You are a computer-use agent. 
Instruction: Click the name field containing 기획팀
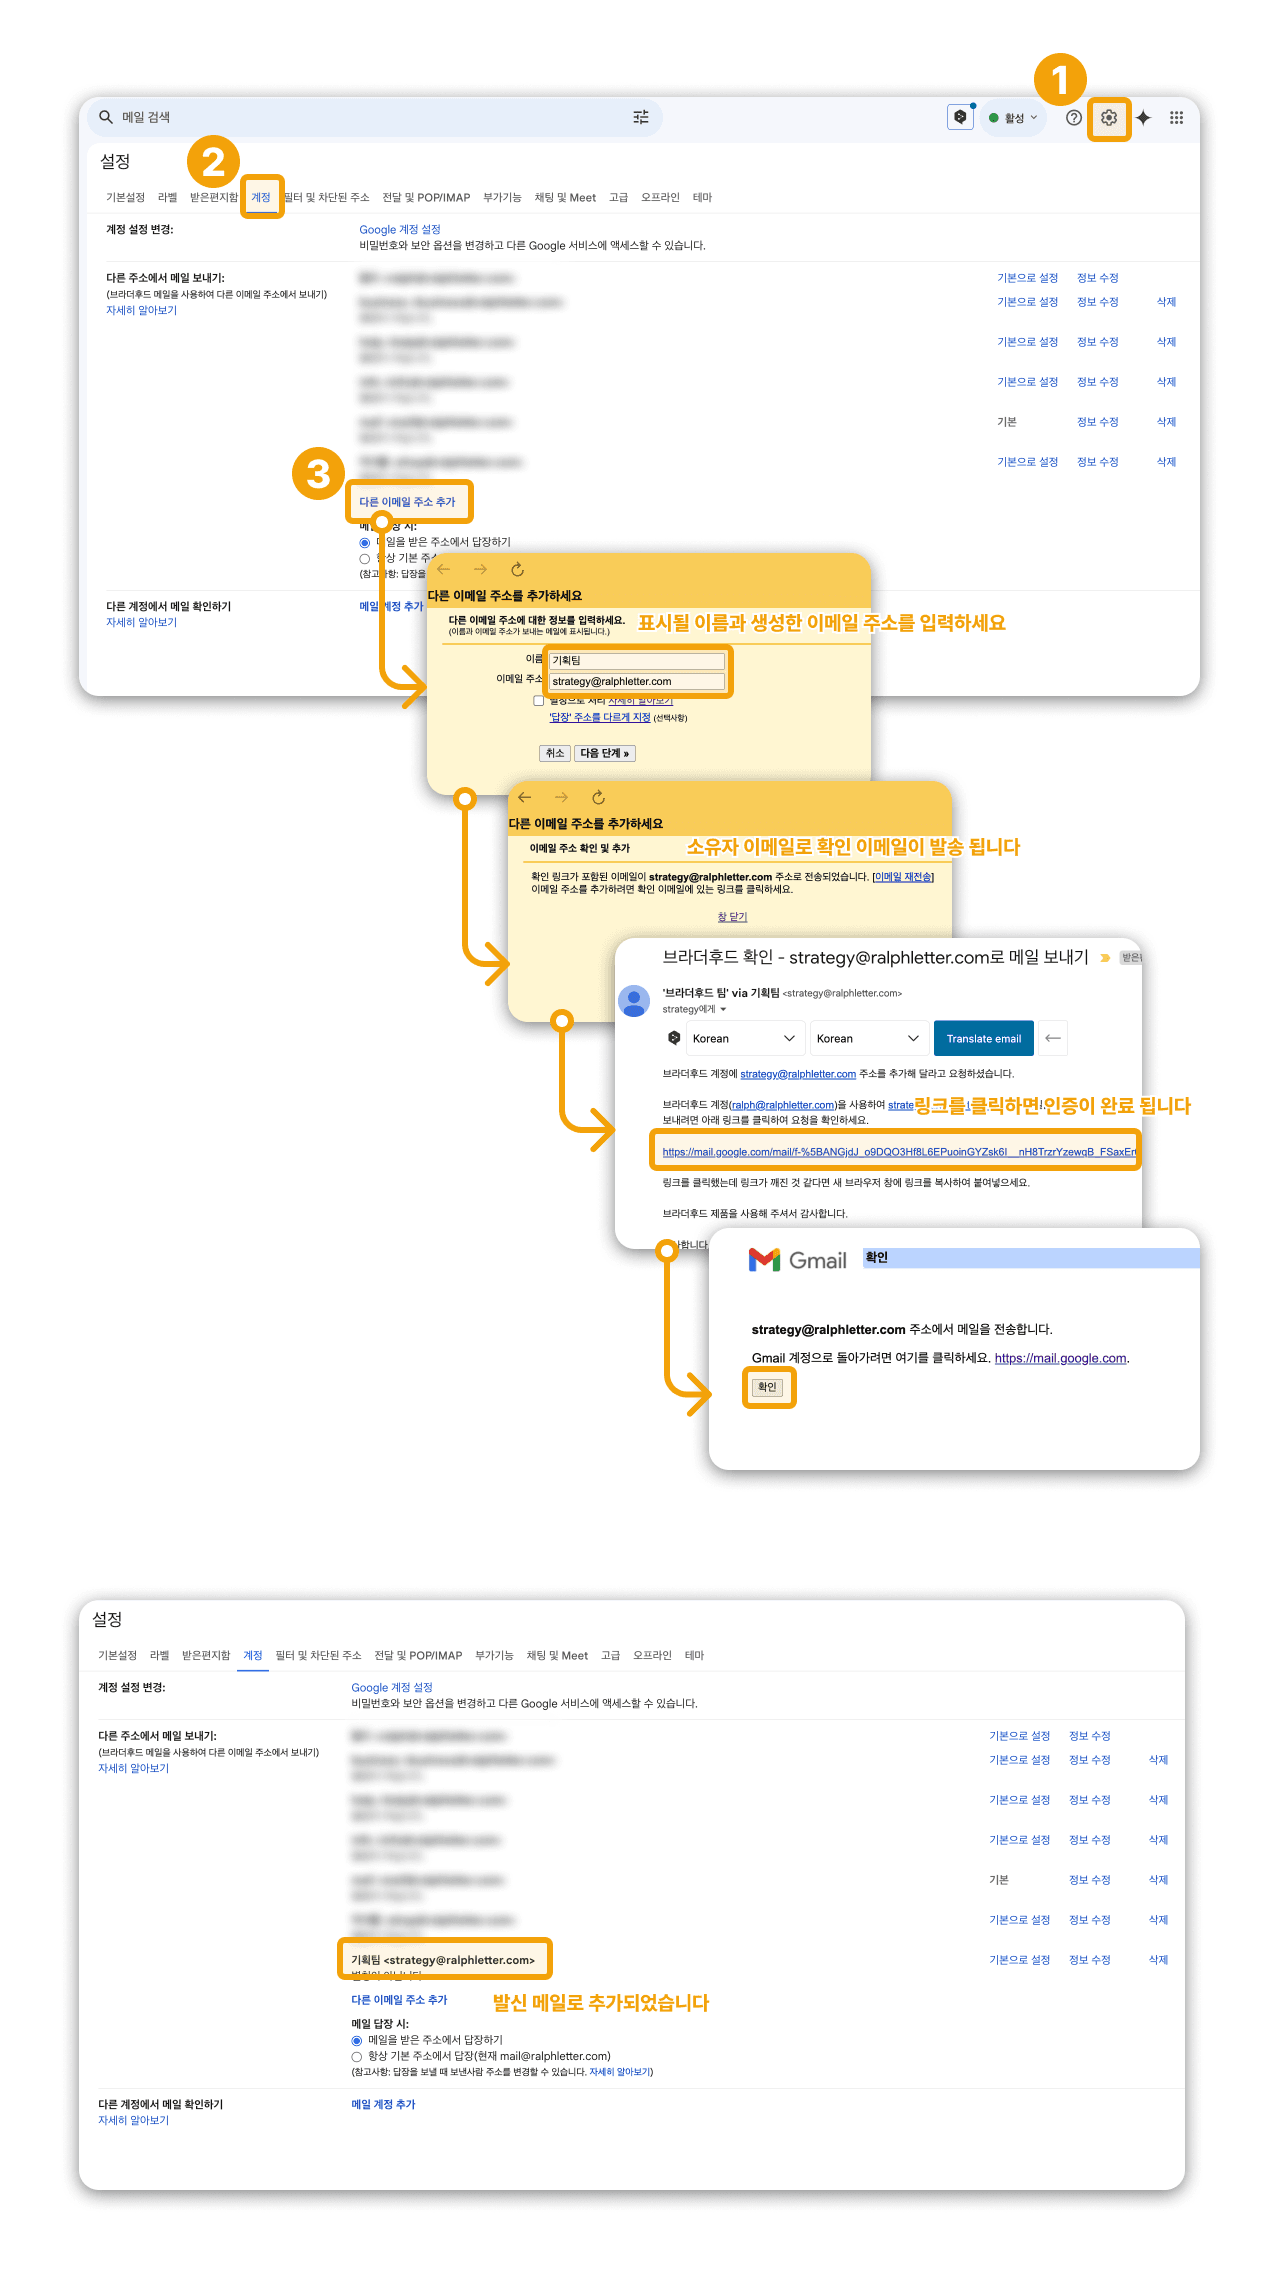(x=637, y=660)
